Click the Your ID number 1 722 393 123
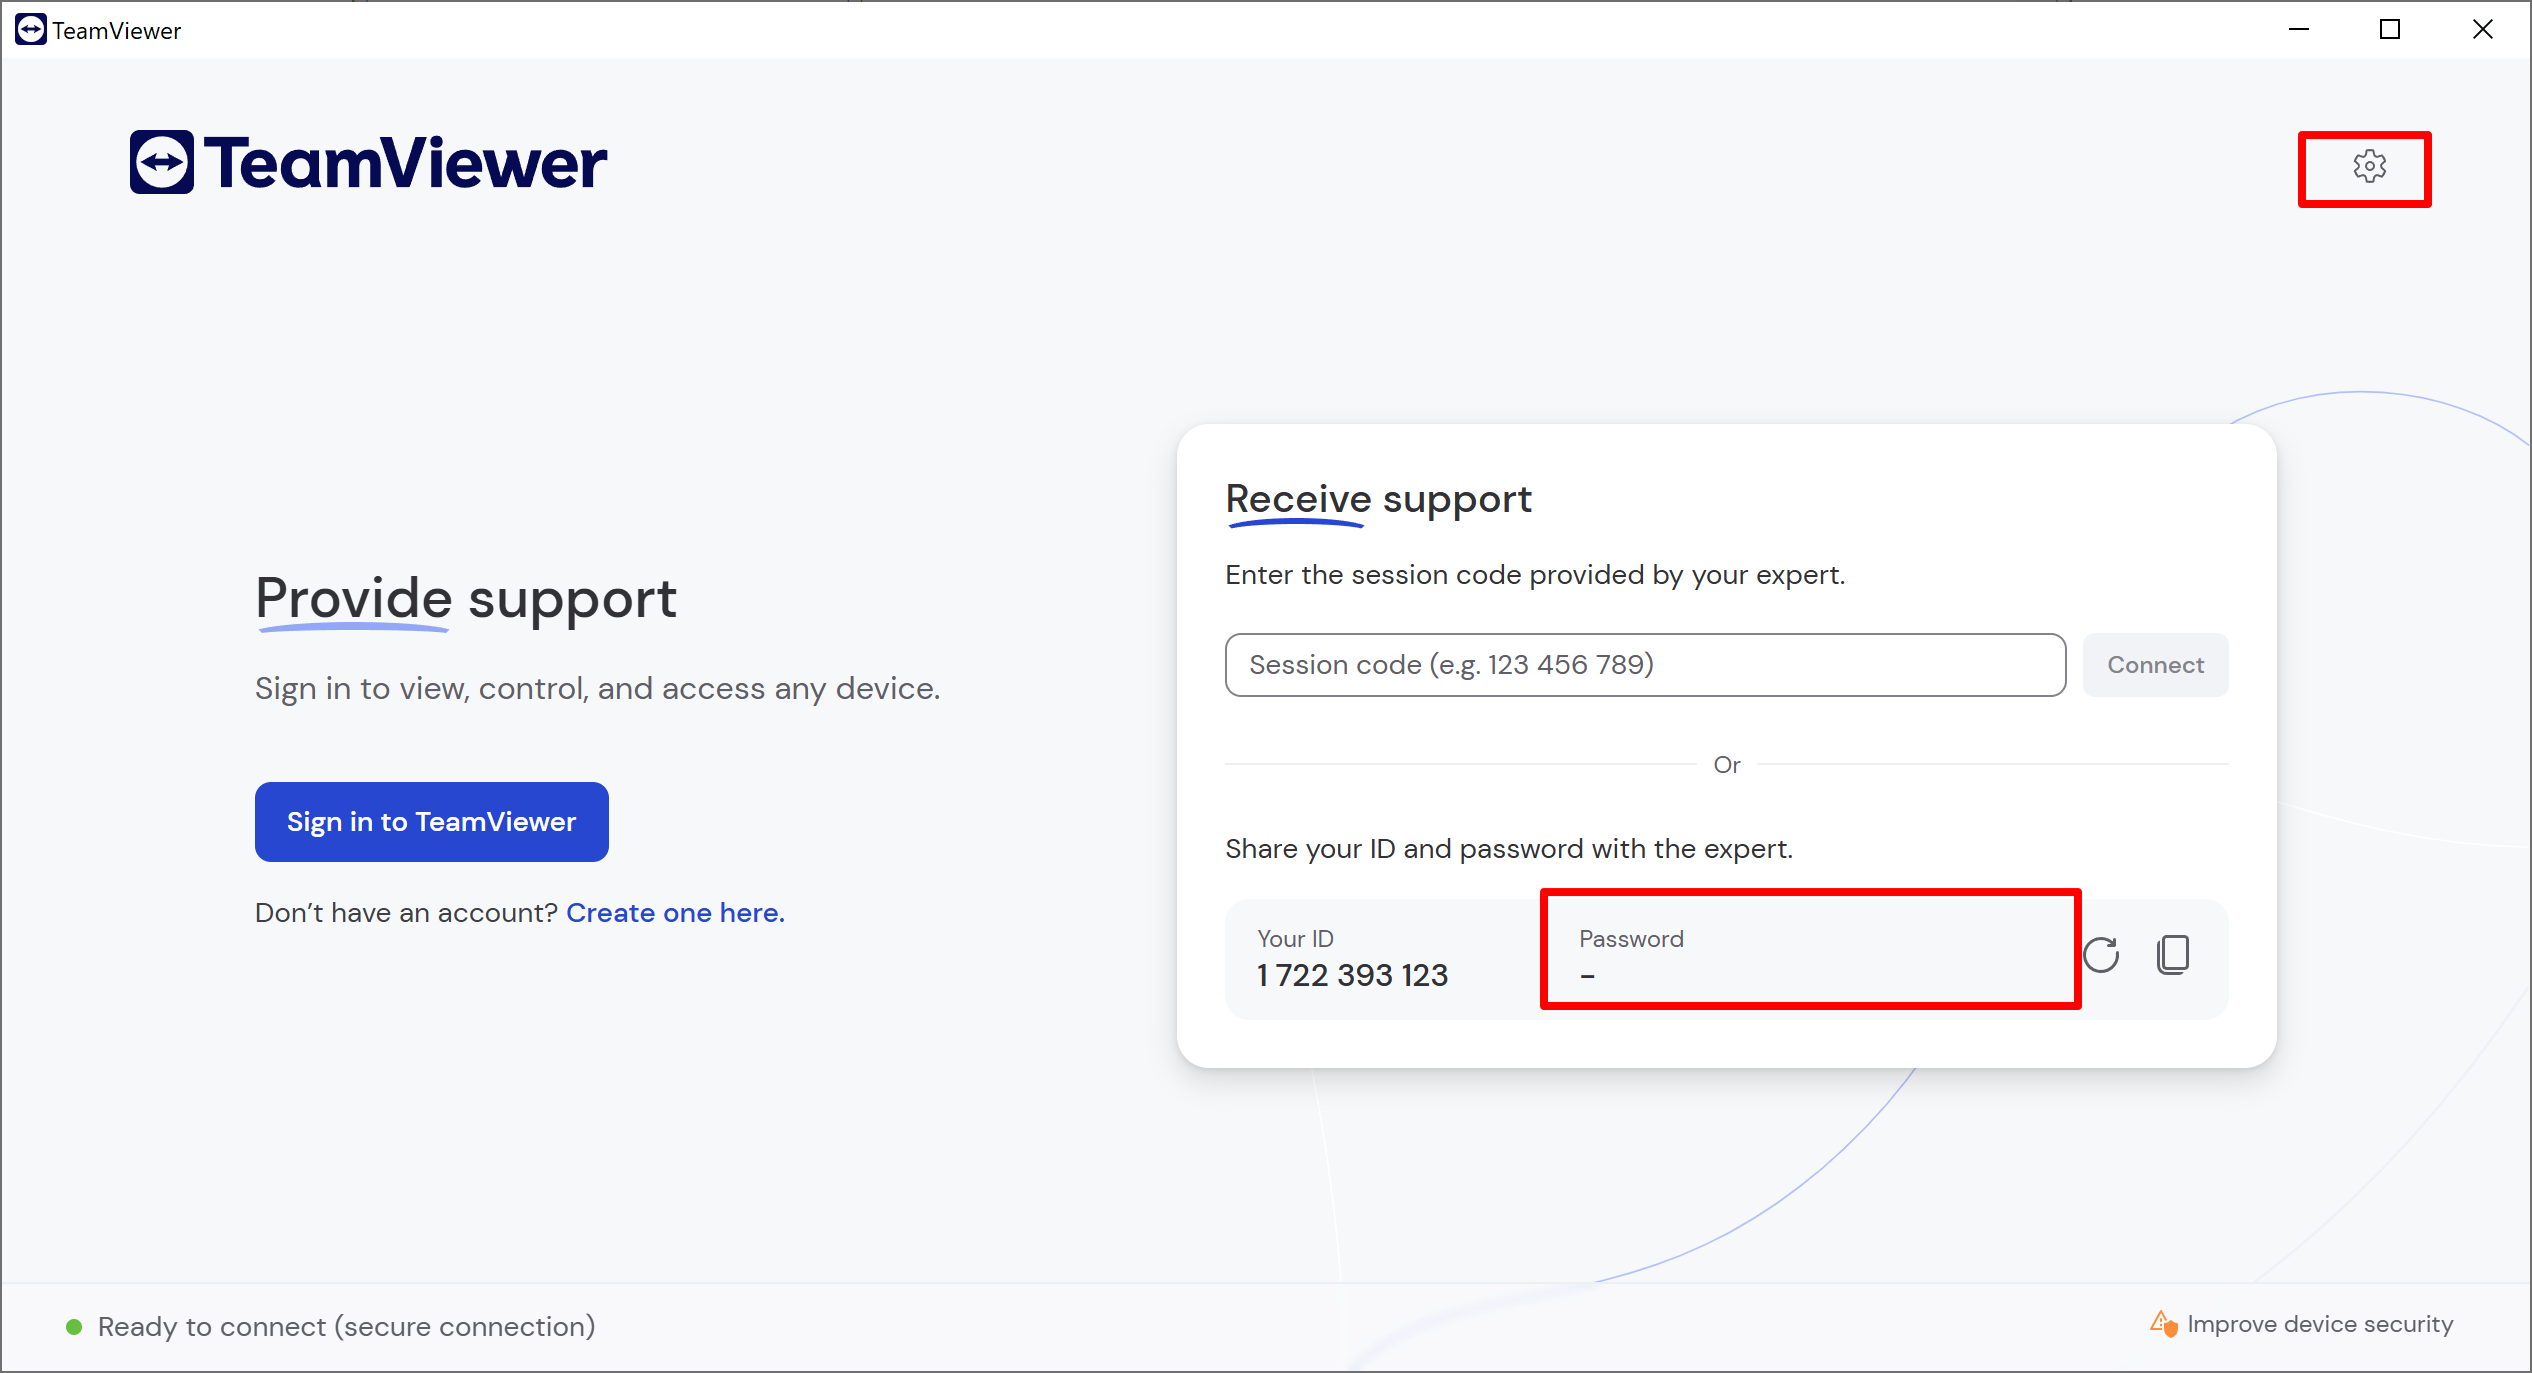2532x1373 pixels. click(1352, 975)
